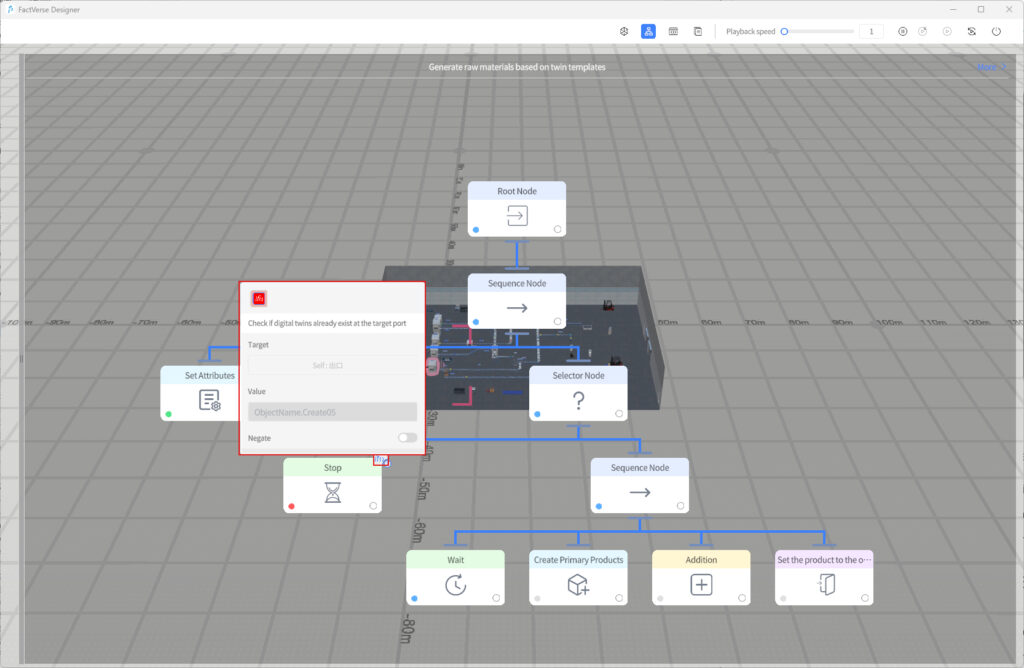
Task: Click the Target field showing Self
Action: tap(332, 365)
